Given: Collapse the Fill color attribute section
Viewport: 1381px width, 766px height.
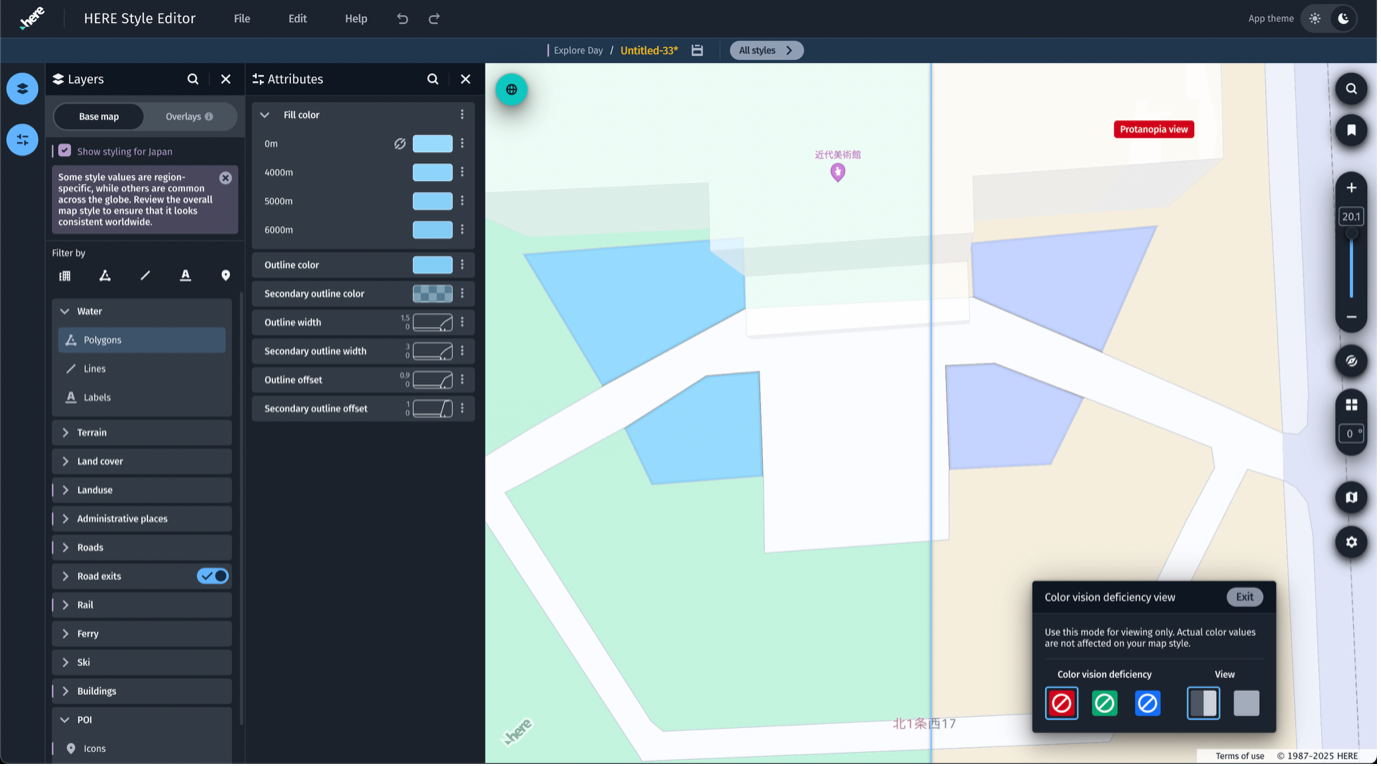Looking at the screenshot, I should point(265,115).
